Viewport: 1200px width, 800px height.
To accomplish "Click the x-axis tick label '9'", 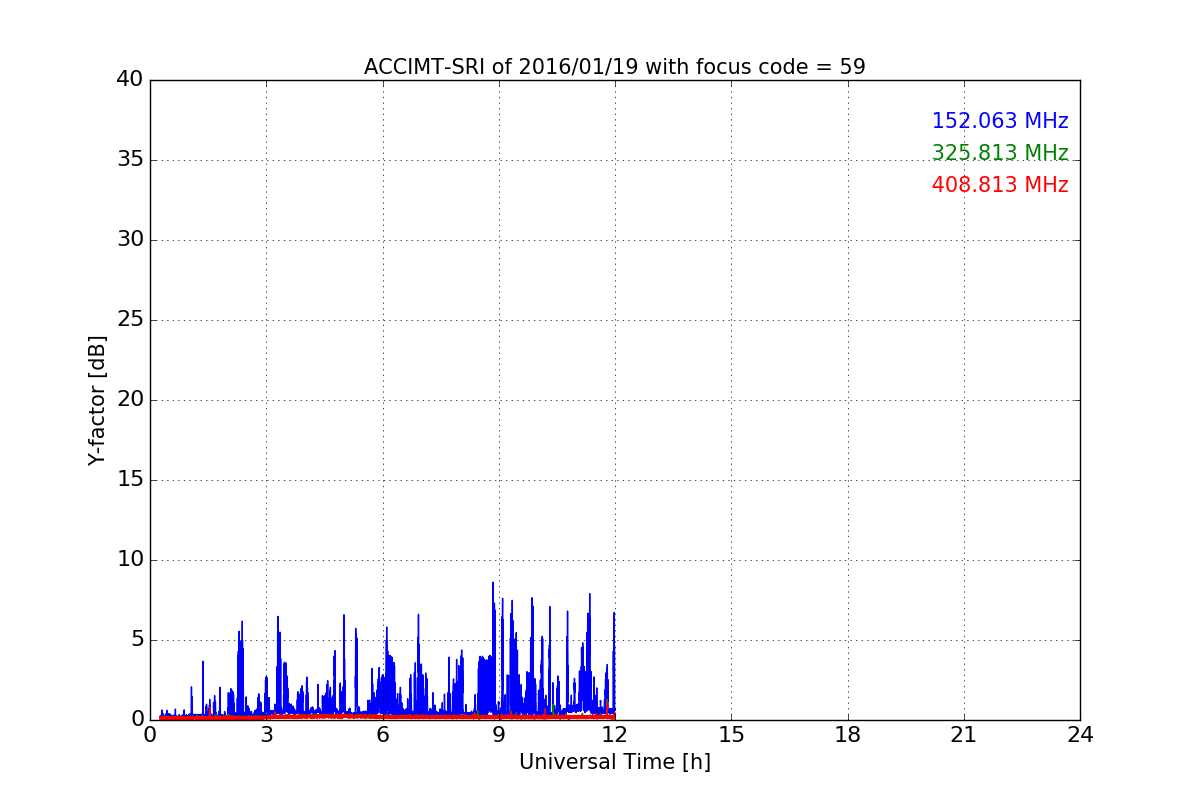I will [x=499, y=735].
